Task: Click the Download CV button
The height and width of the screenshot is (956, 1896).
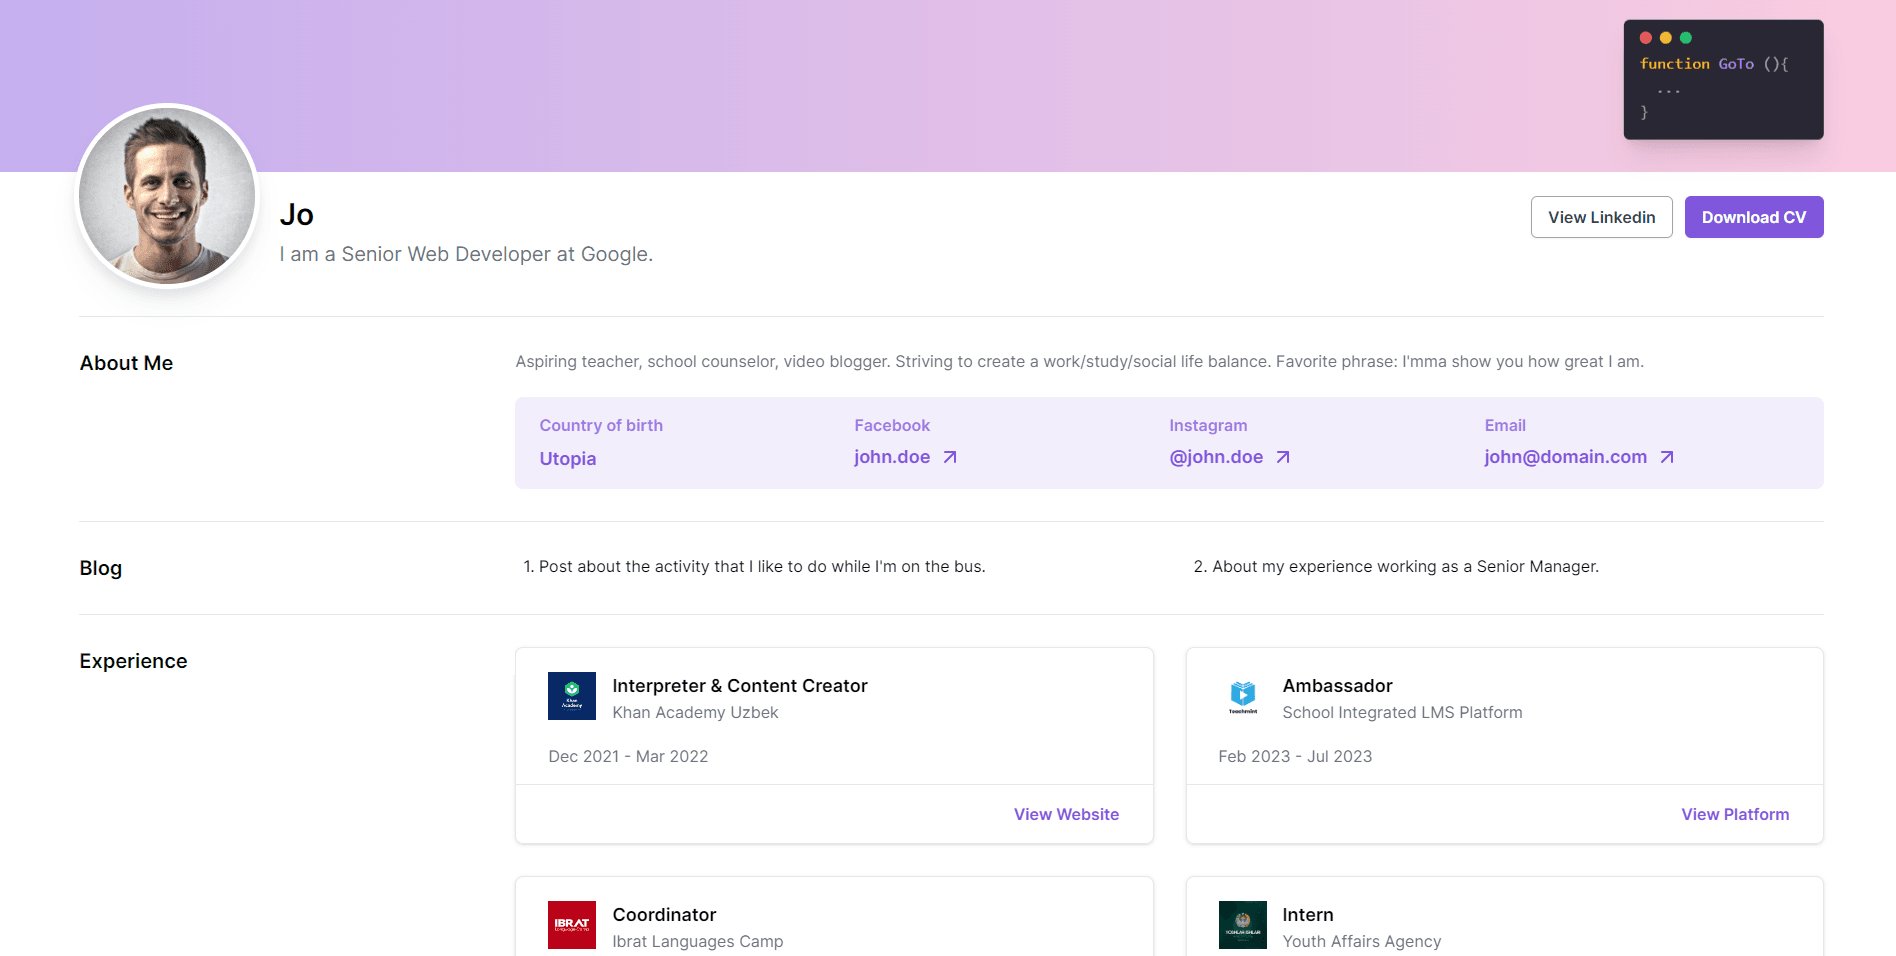Action: [1754, 217]
